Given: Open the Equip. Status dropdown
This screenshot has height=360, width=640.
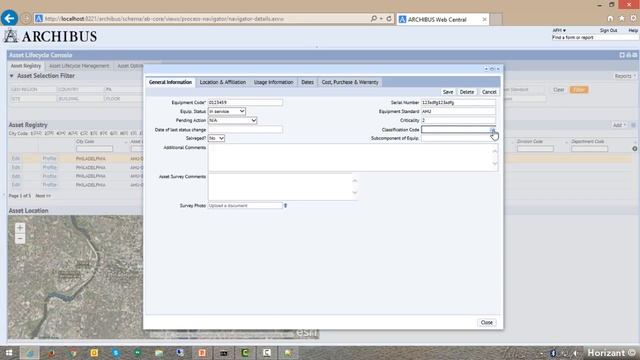Looking at the screenshot, I should 227,111.
